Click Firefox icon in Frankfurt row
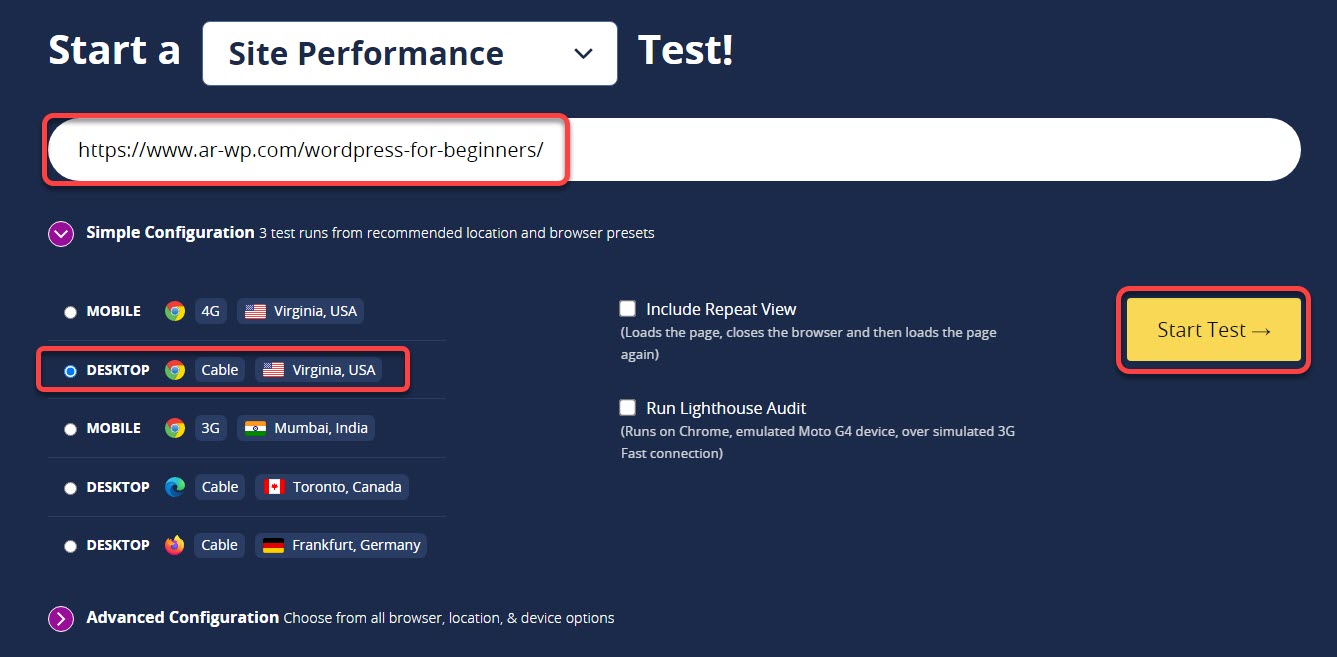The image size is (1337, 657). [175, 545]
